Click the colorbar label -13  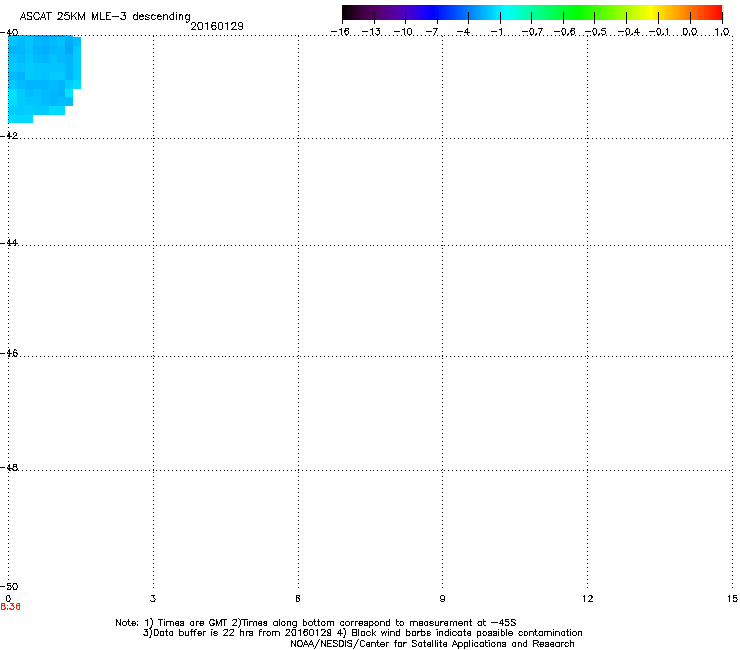371,32
